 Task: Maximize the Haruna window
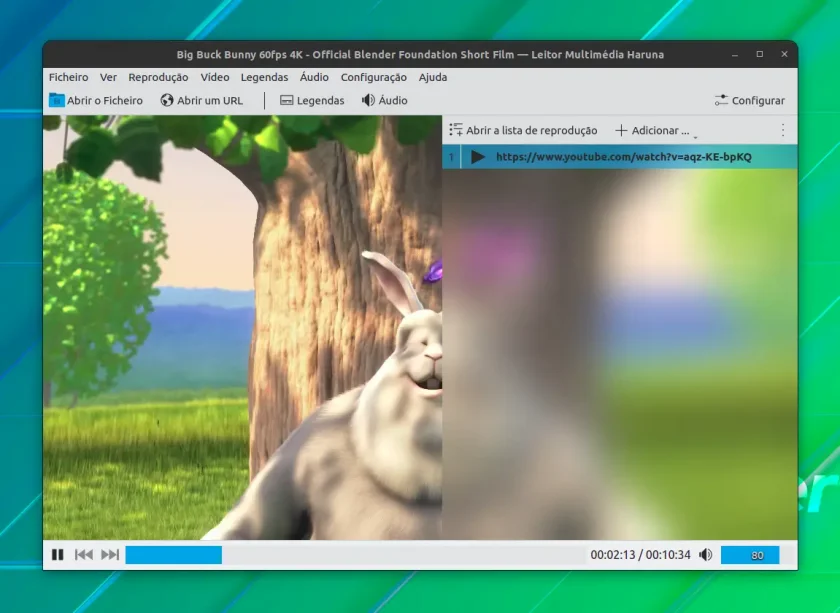pyautogui.click(x=760, y=54)
